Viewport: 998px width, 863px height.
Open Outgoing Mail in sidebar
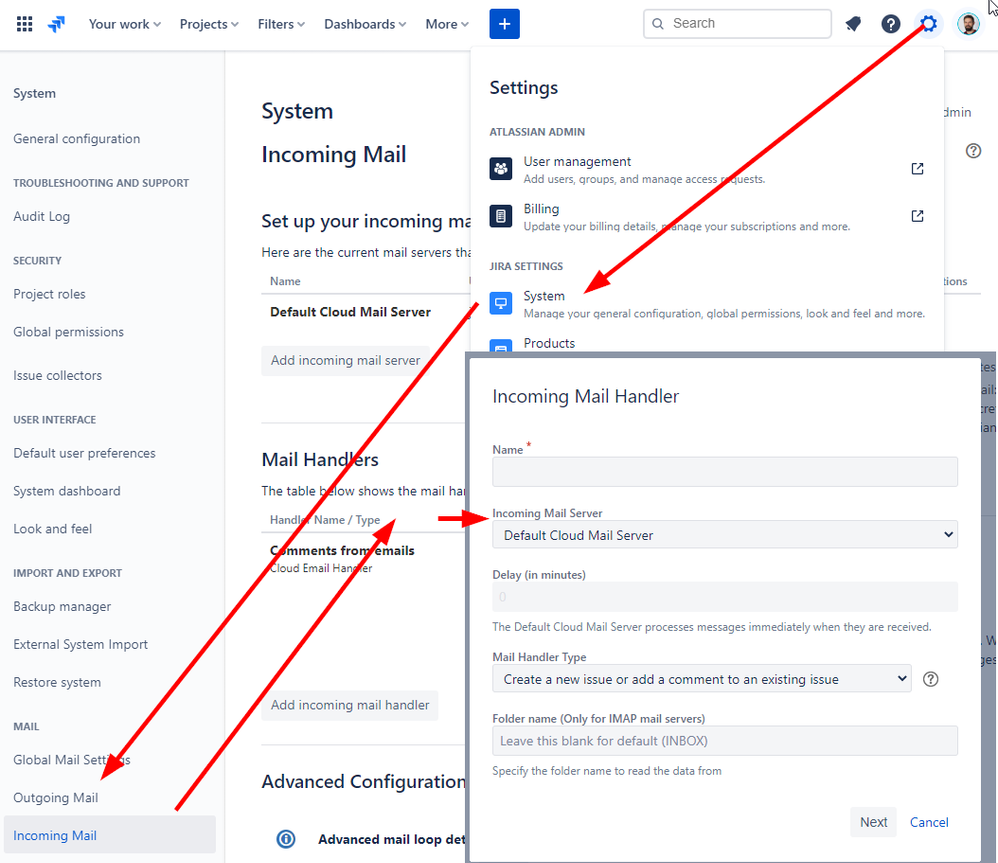55,797
